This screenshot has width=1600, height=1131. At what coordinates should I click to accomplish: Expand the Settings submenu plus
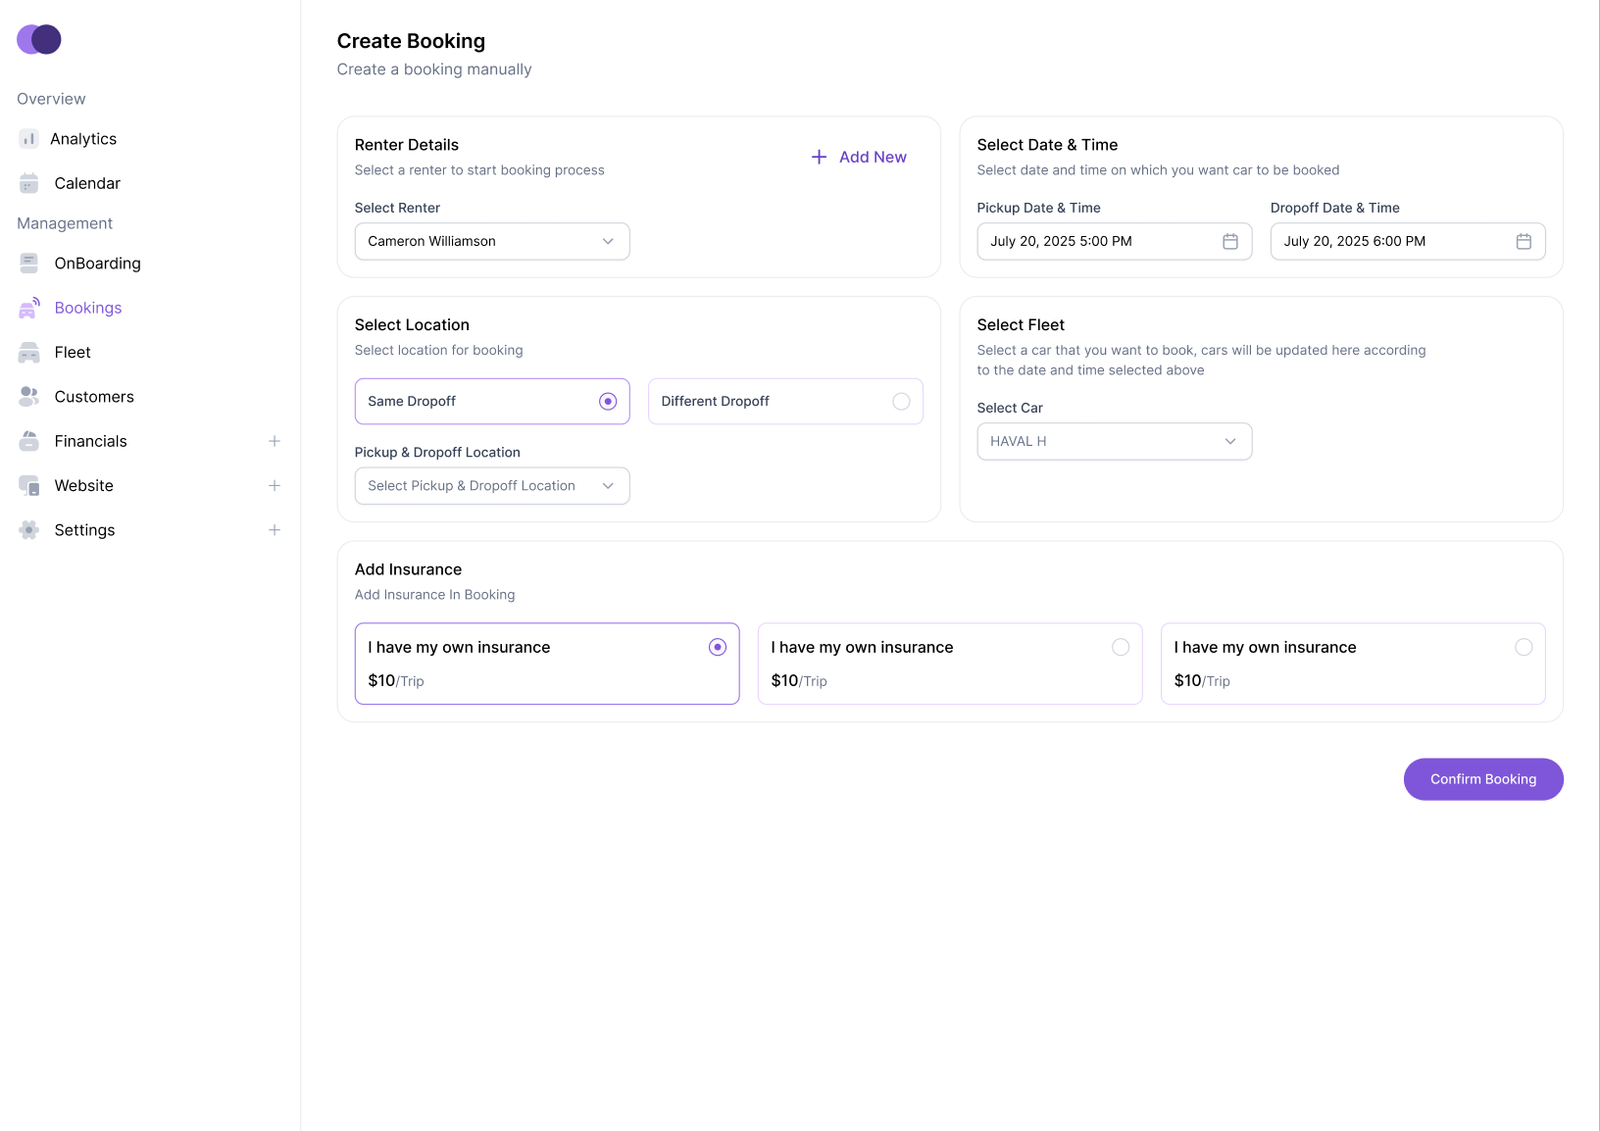click(274, 530)
